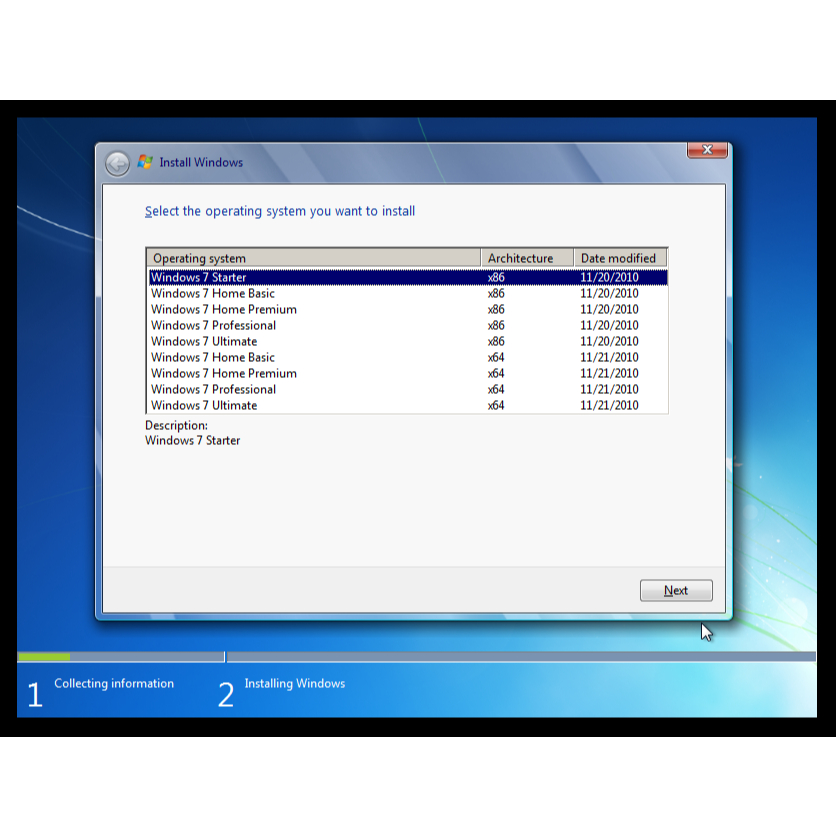Select Windows 7 Home Premium x64
Viewport: 836px width, 836px height.
point(408,373)
